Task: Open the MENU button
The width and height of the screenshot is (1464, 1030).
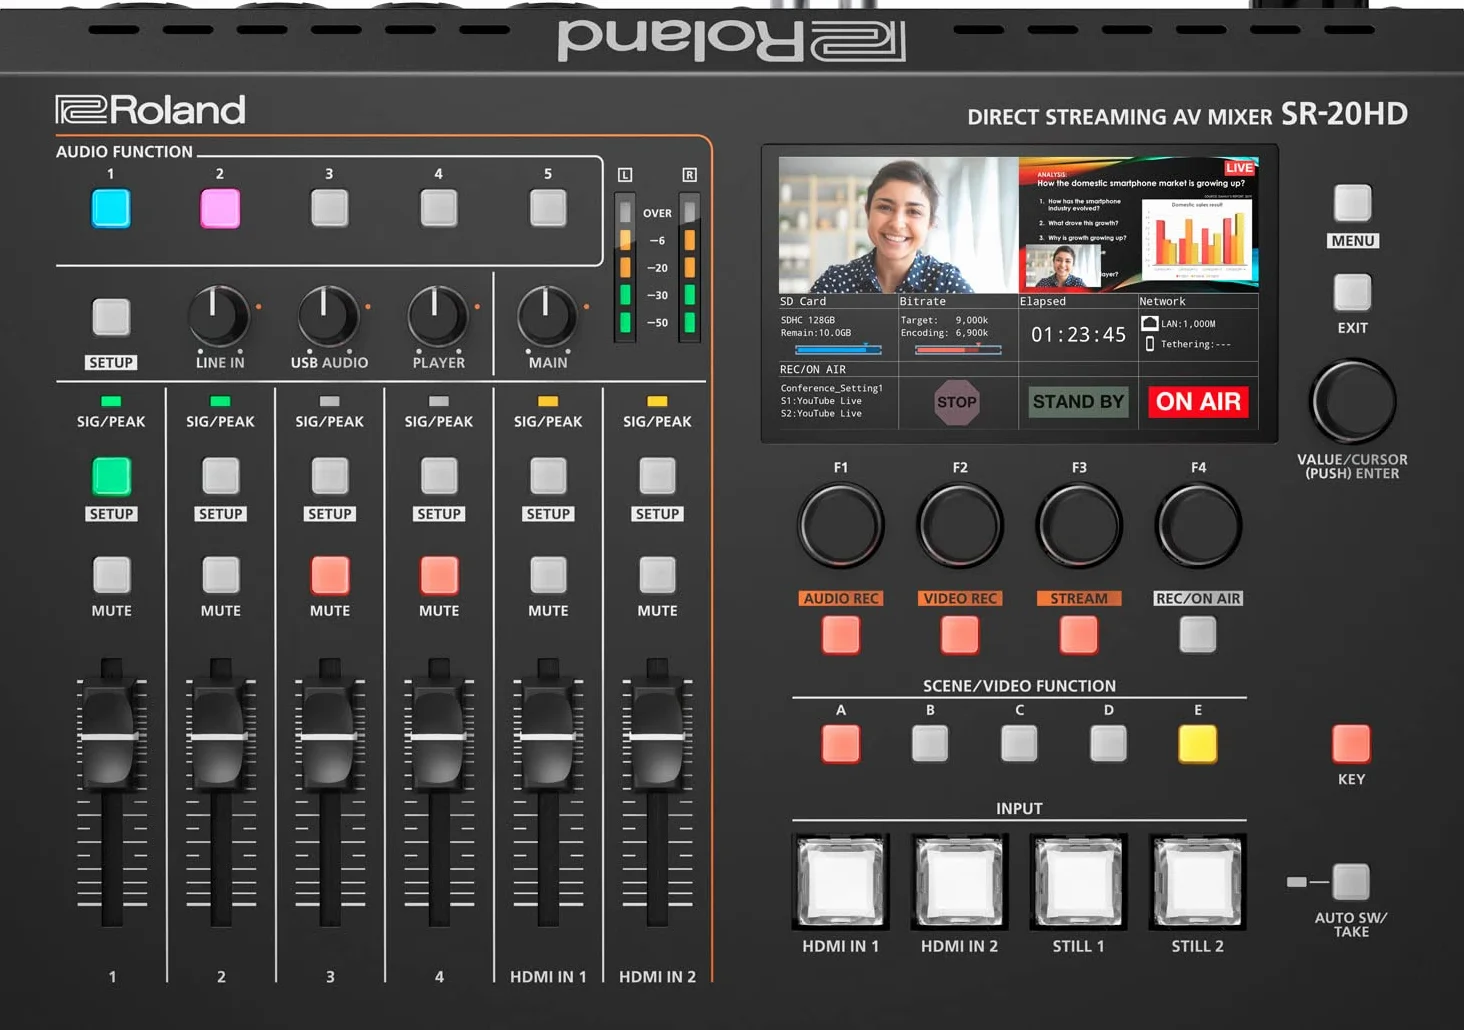Action: tap(1352, 203)
